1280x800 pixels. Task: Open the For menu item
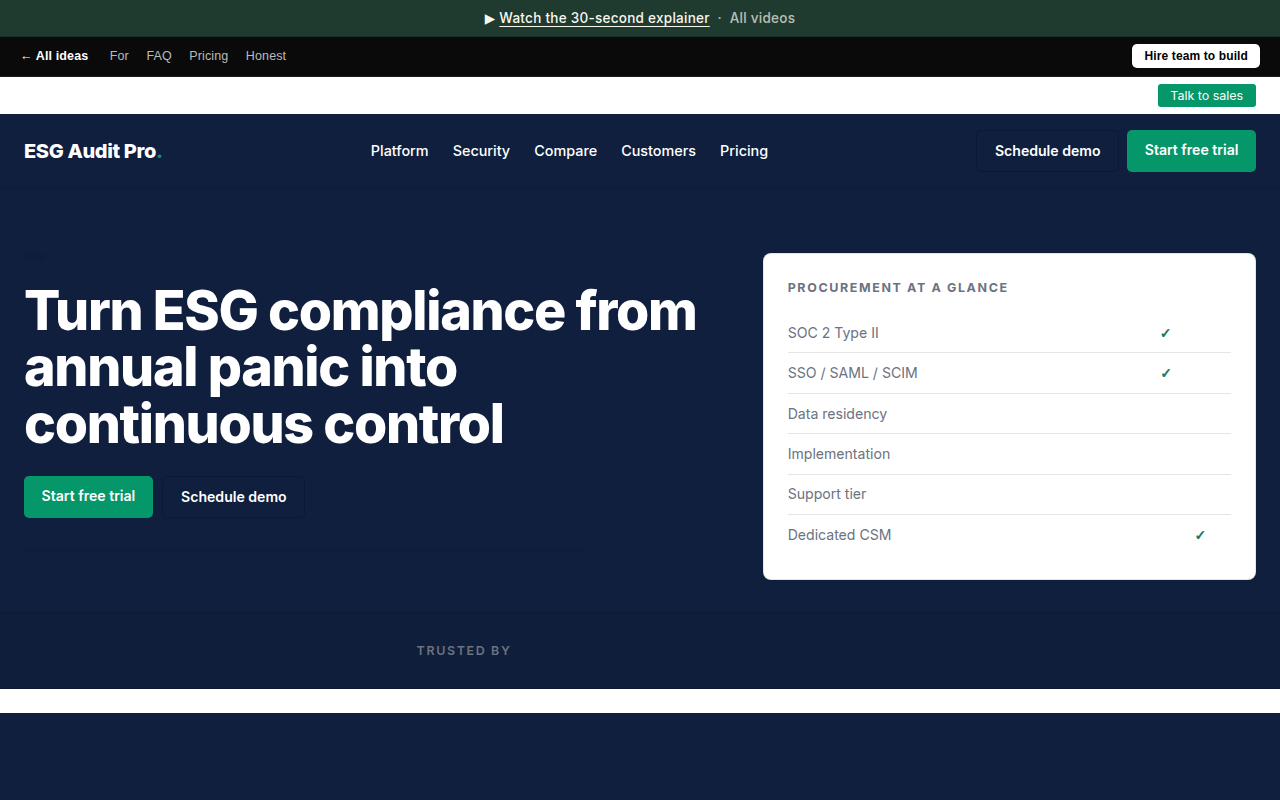pos(119,56)
